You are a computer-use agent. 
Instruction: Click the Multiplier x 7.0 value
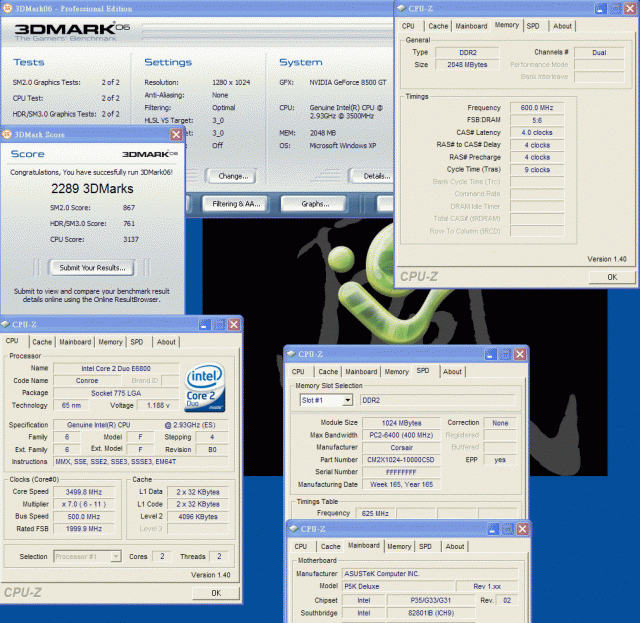[x=84, y=504]
